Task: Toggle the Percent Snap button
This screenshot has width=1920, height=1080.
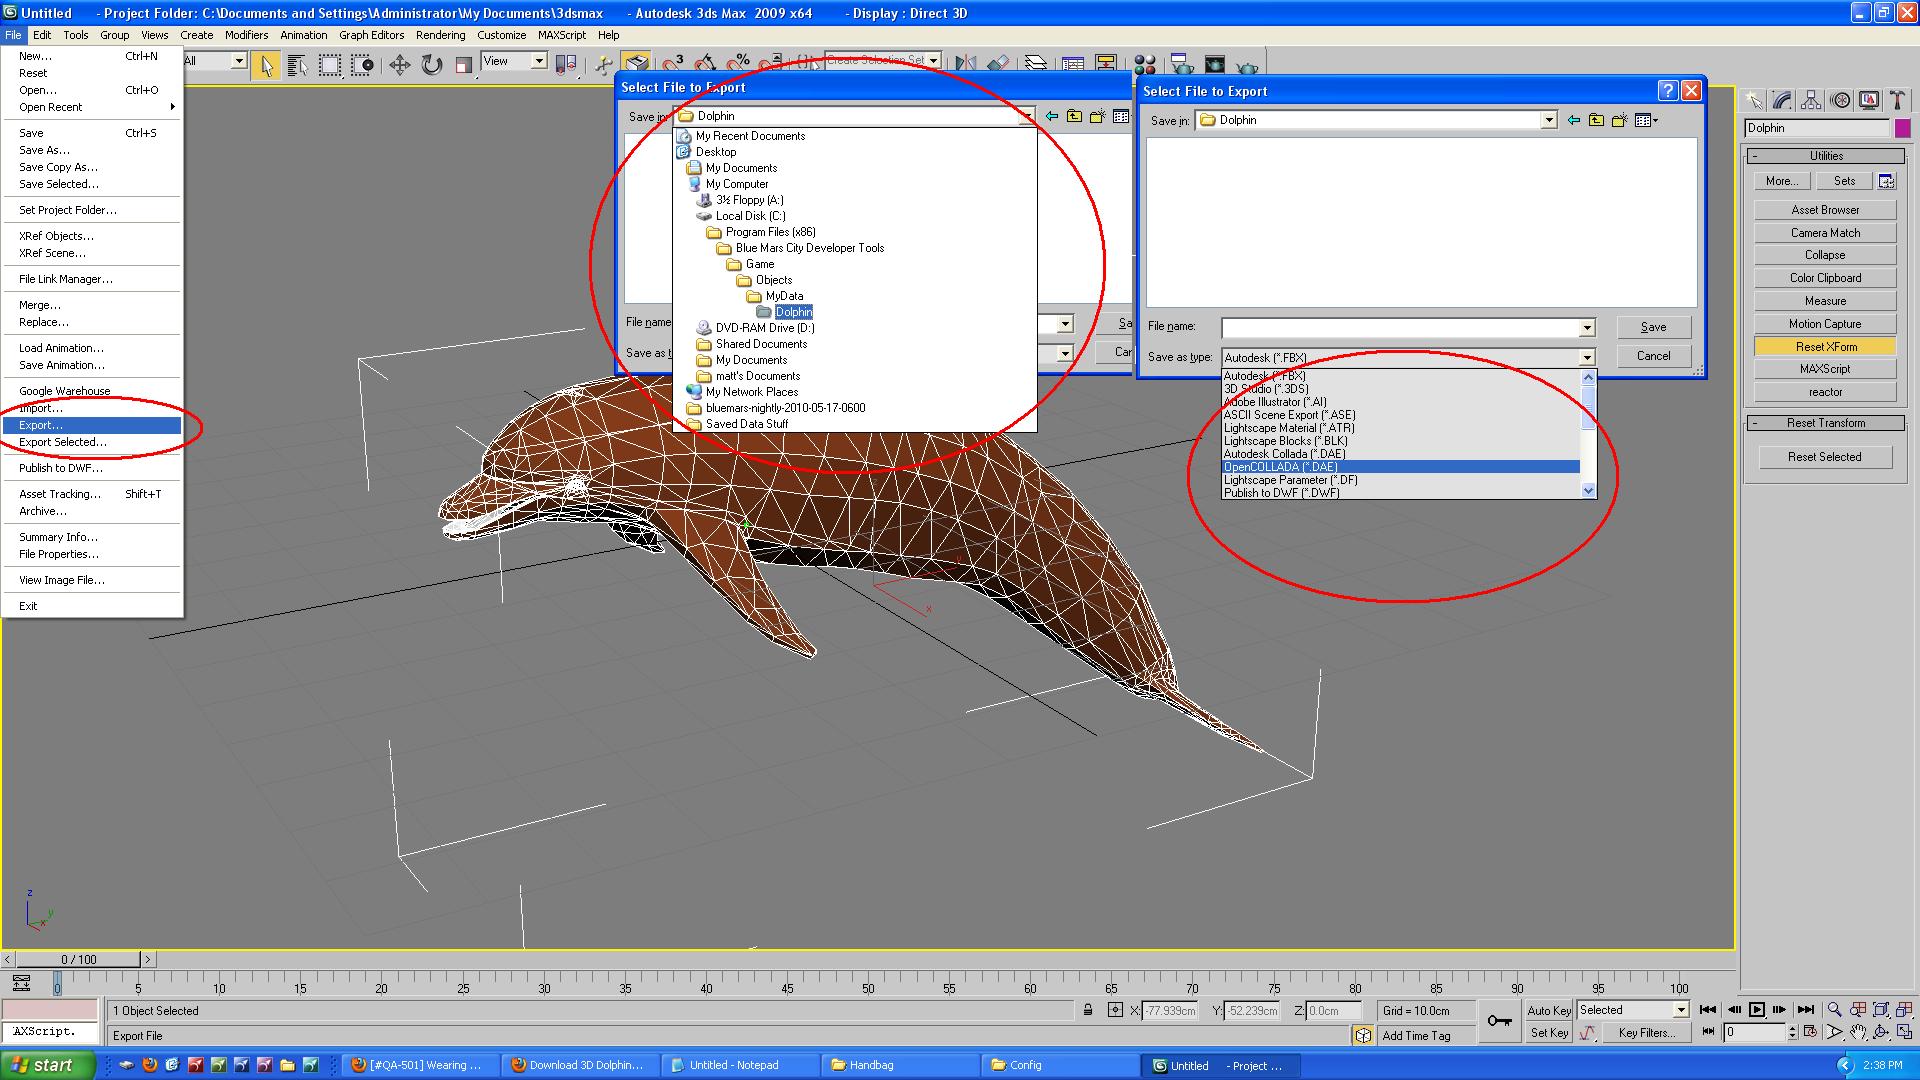Action: pos(739,63)
